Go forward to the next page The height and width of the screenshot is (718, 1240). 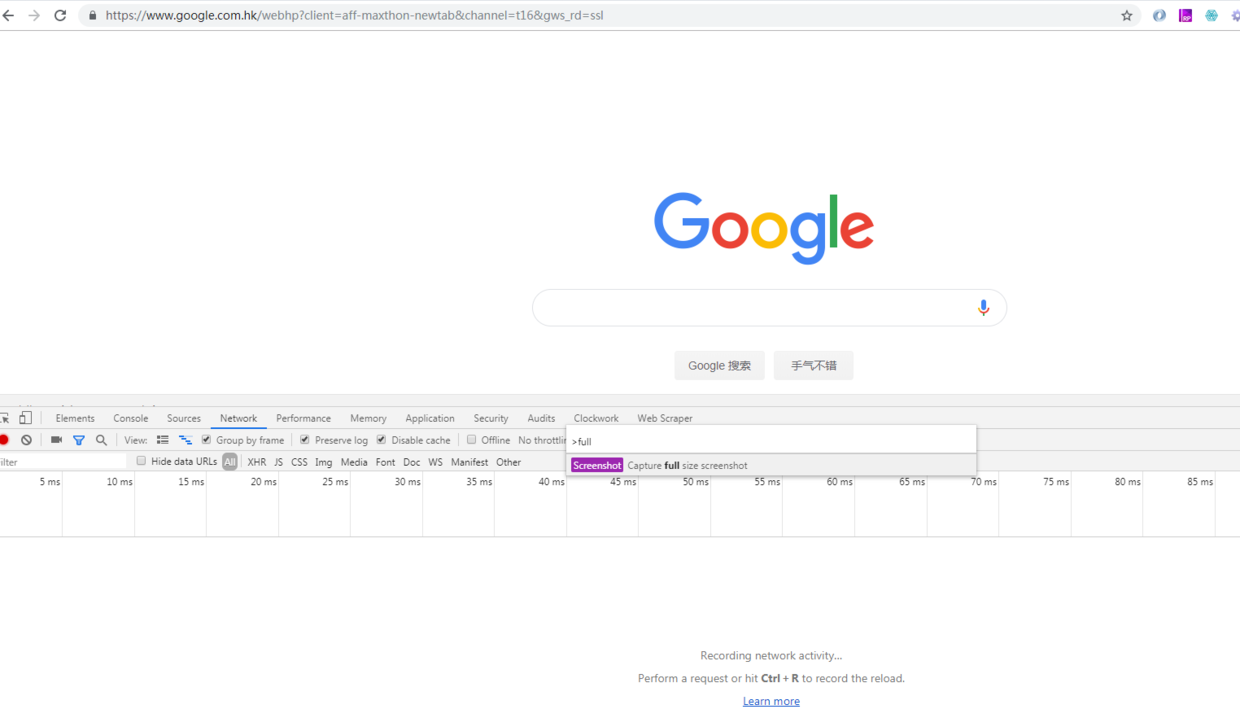click(x=34, y=15)
